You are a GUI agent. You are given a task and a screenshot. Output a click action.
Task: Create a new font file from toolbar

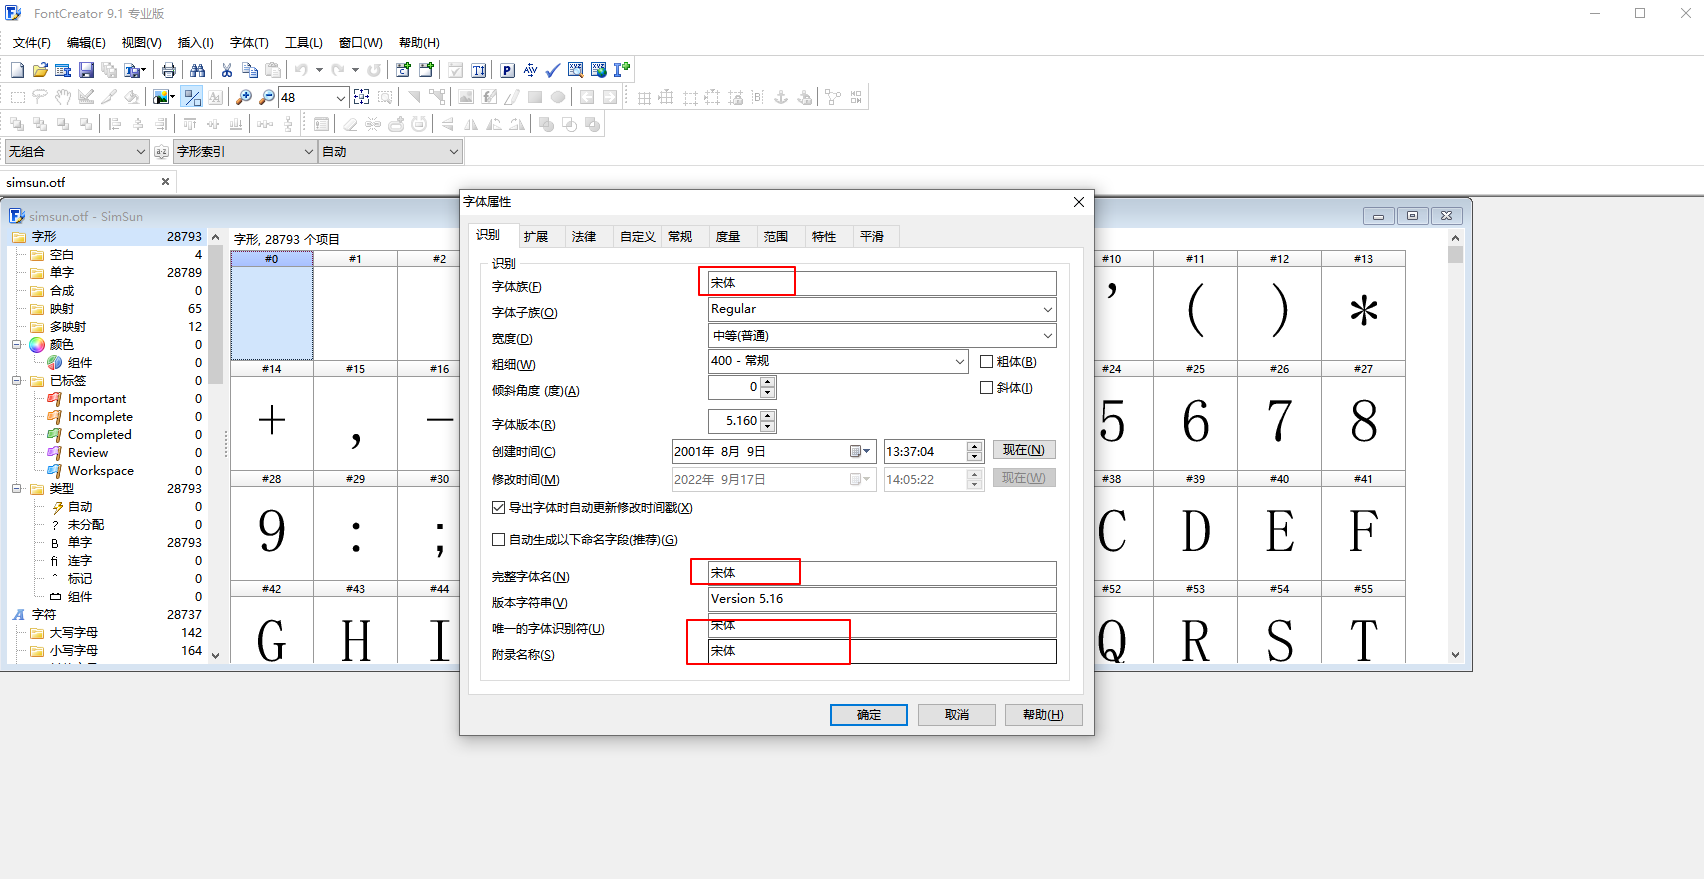(x=17, y=70)
